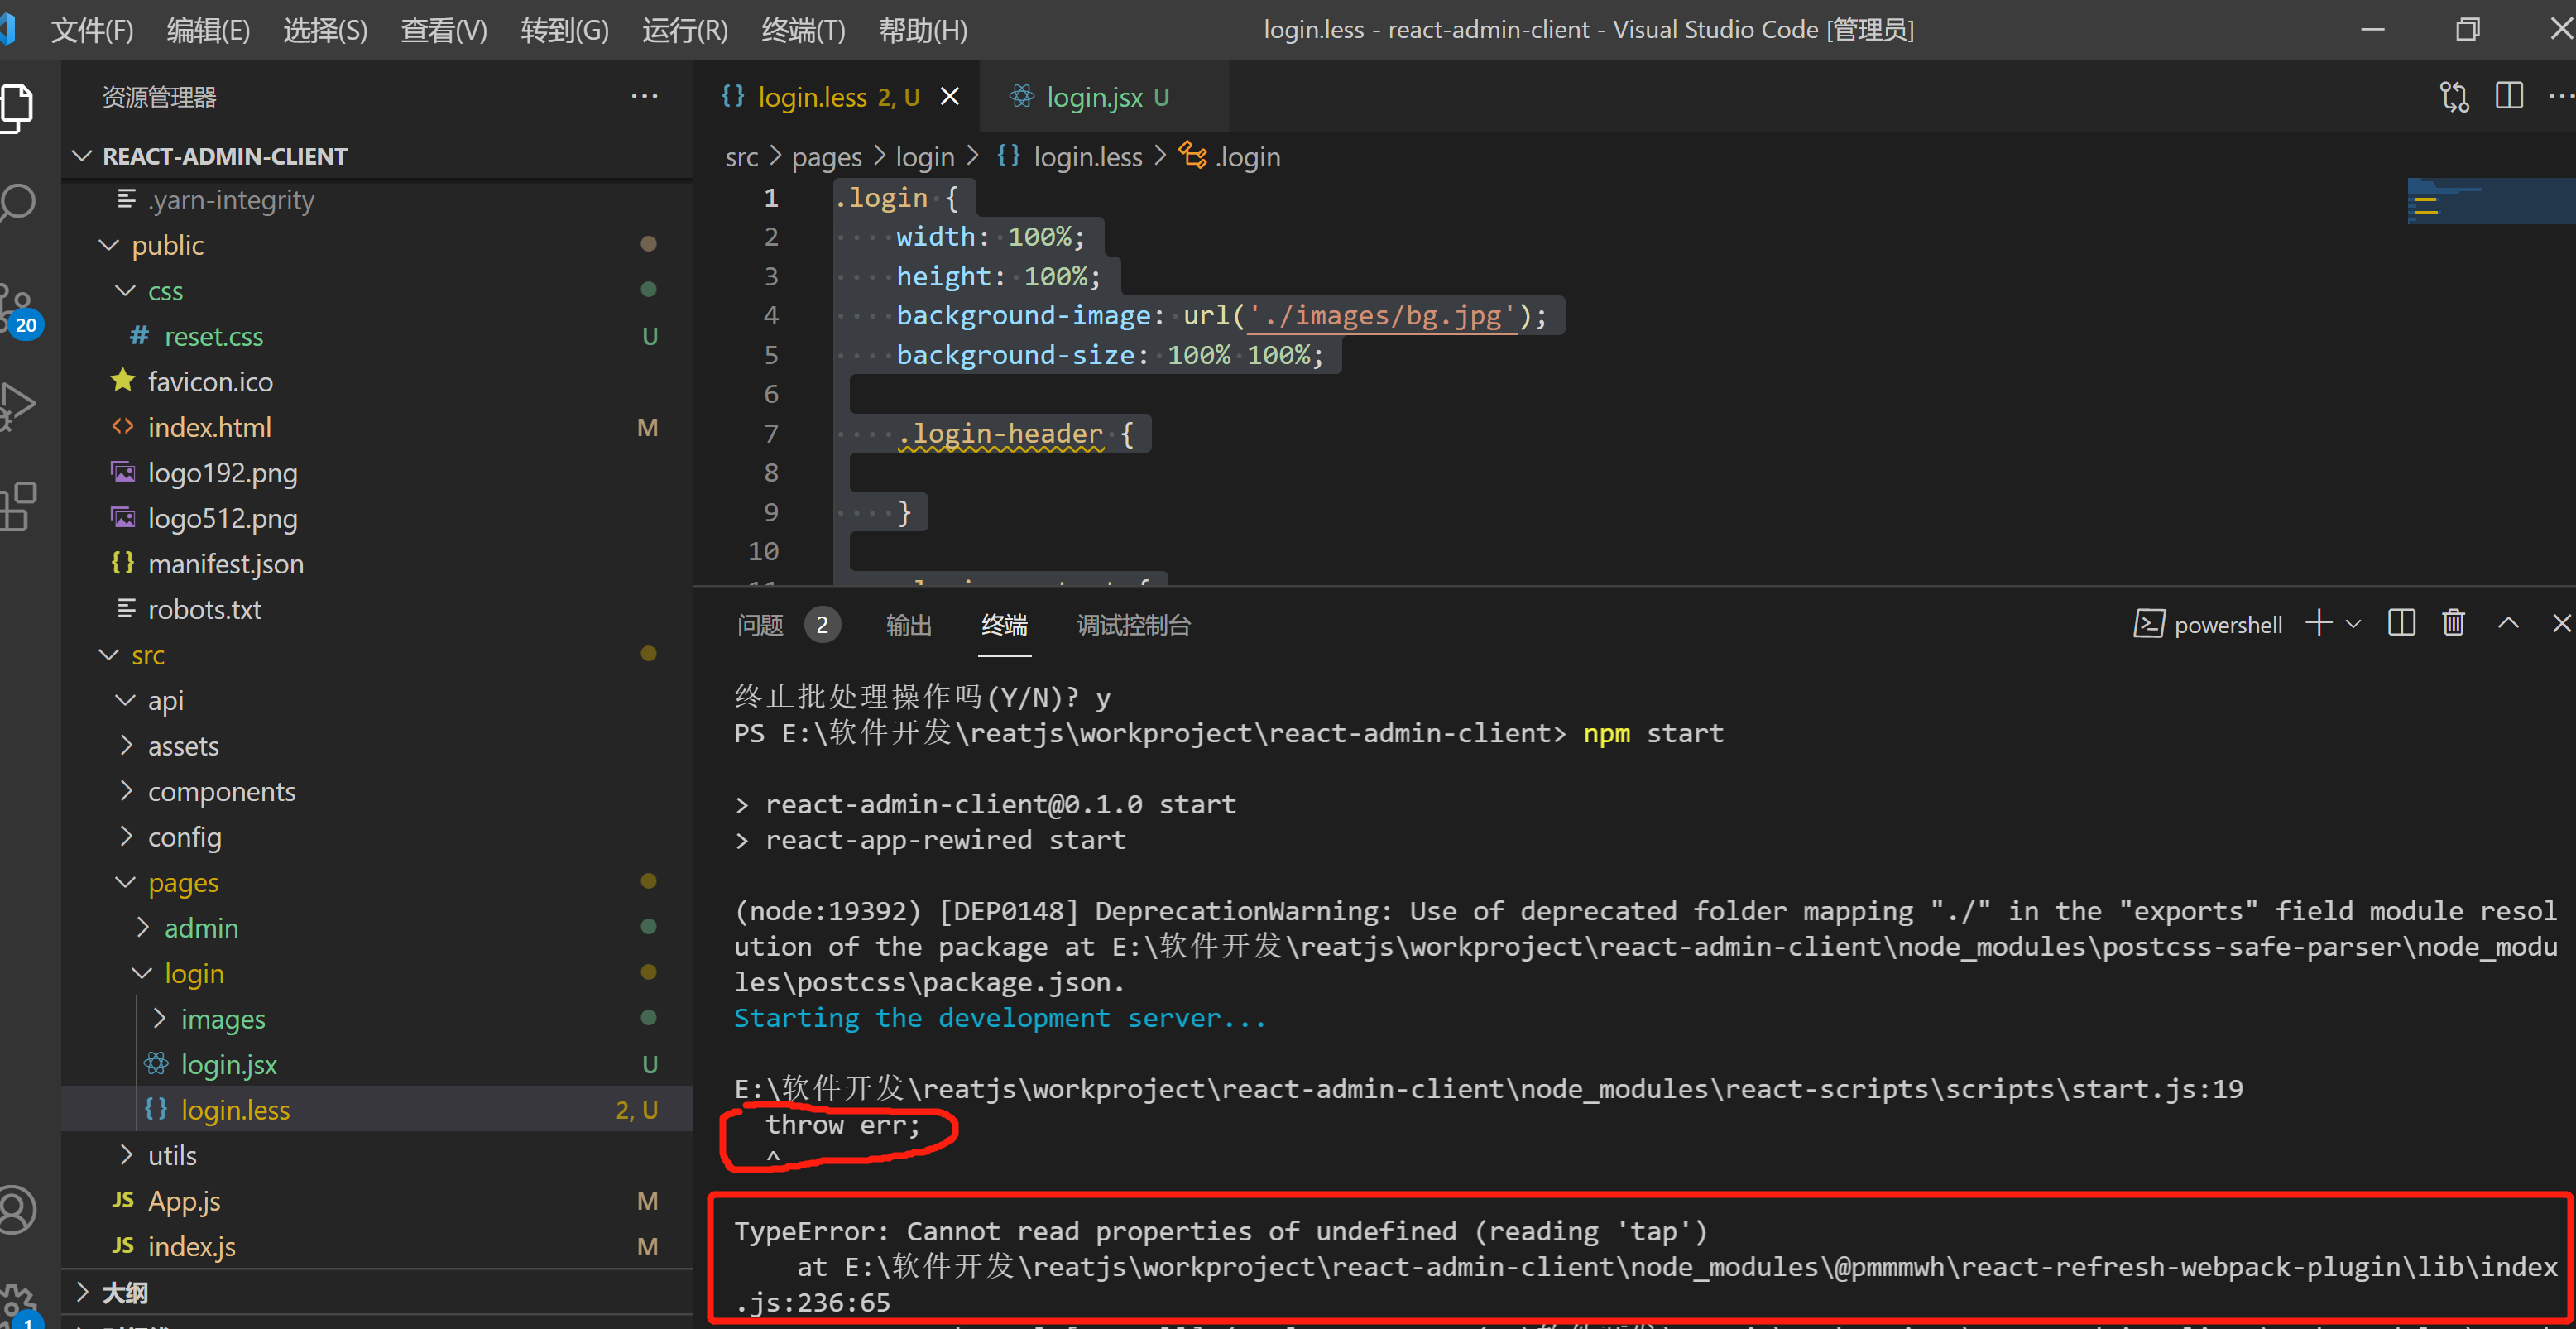The image size is (2576, 1329).
Task: Click the Open Changes compare icon
Action: 2454,97
